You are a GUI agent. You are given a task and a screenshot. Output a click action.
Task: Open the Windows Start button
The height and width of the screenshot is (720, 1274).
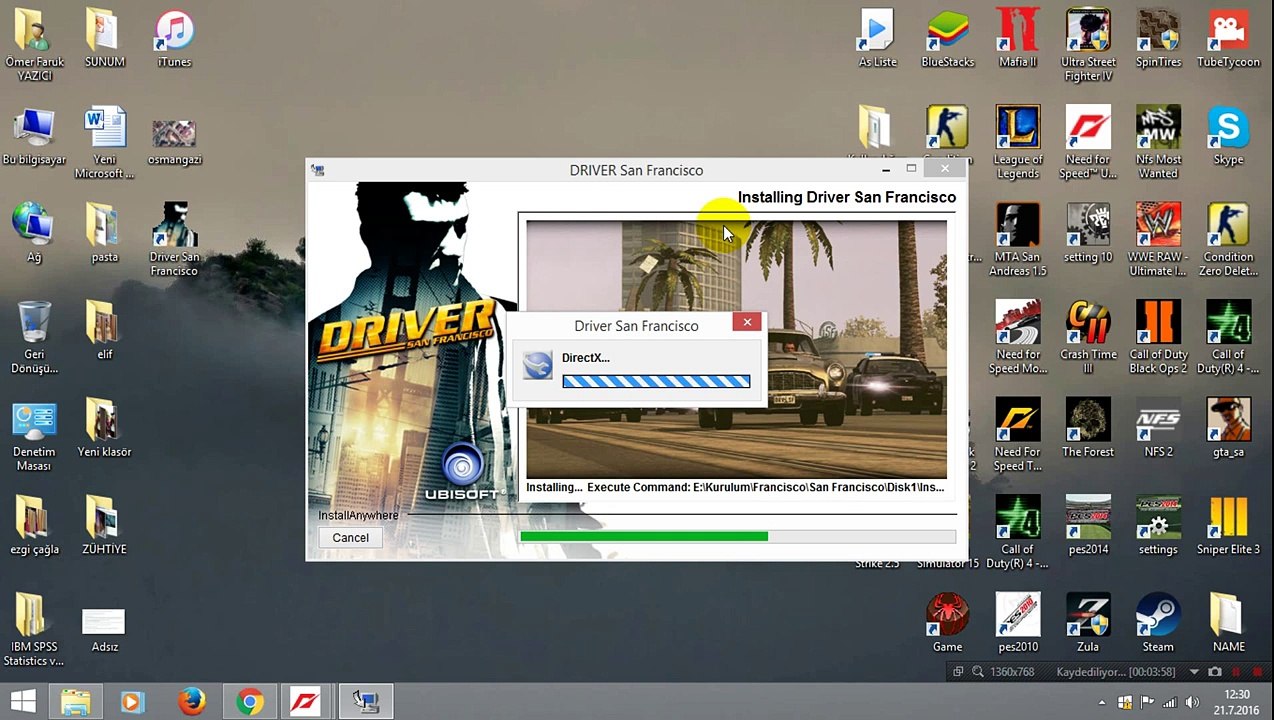[22, 702]
